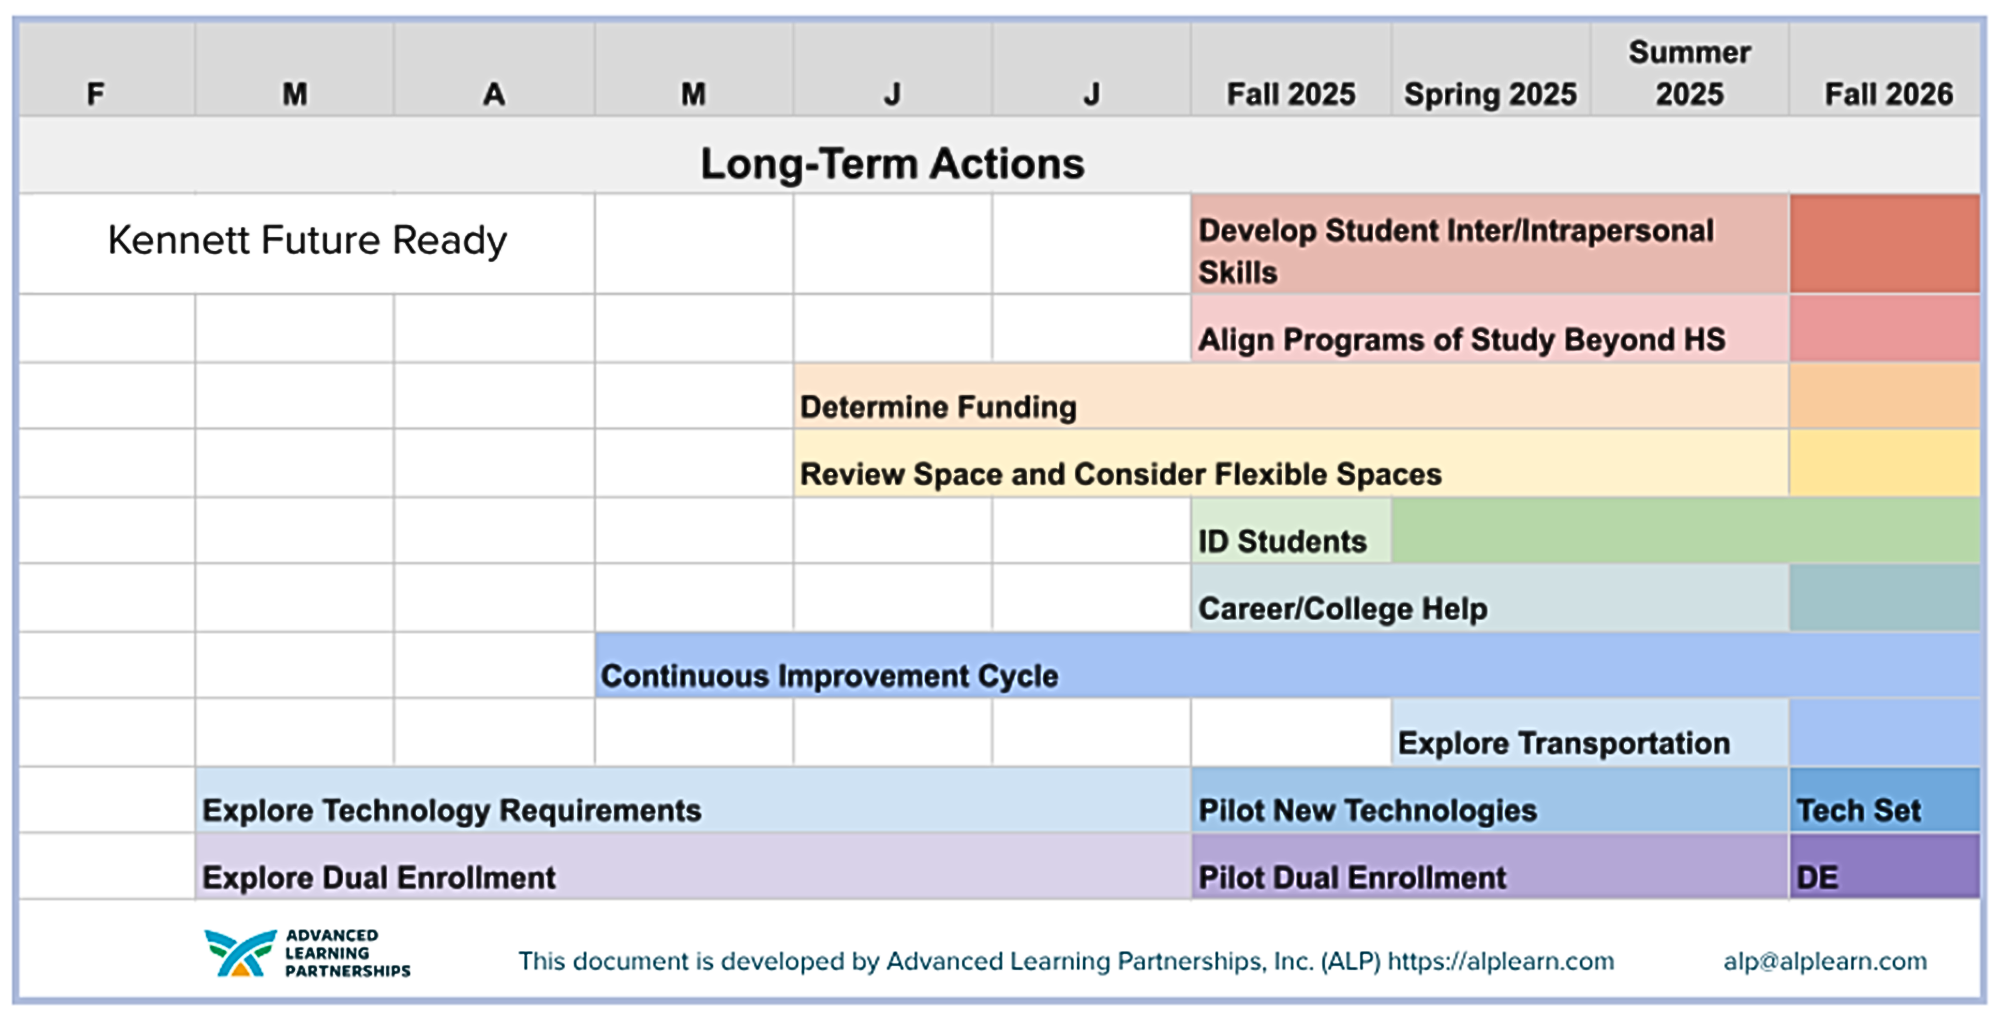
Task: Click the alp@alplearn.com email address
Action: (x=1824, y=962)
